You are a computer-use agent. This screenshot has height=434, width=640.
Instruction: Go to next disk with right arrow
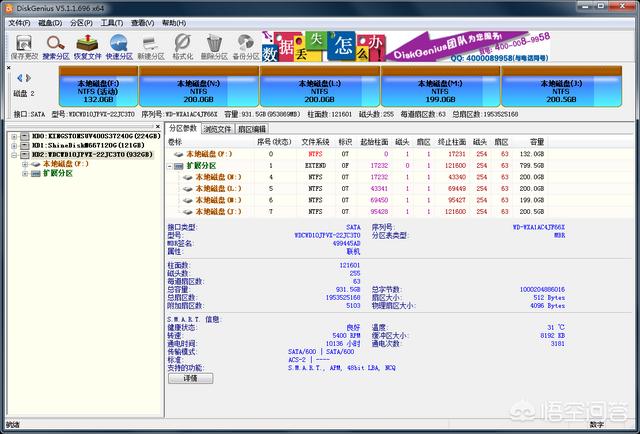28,78
